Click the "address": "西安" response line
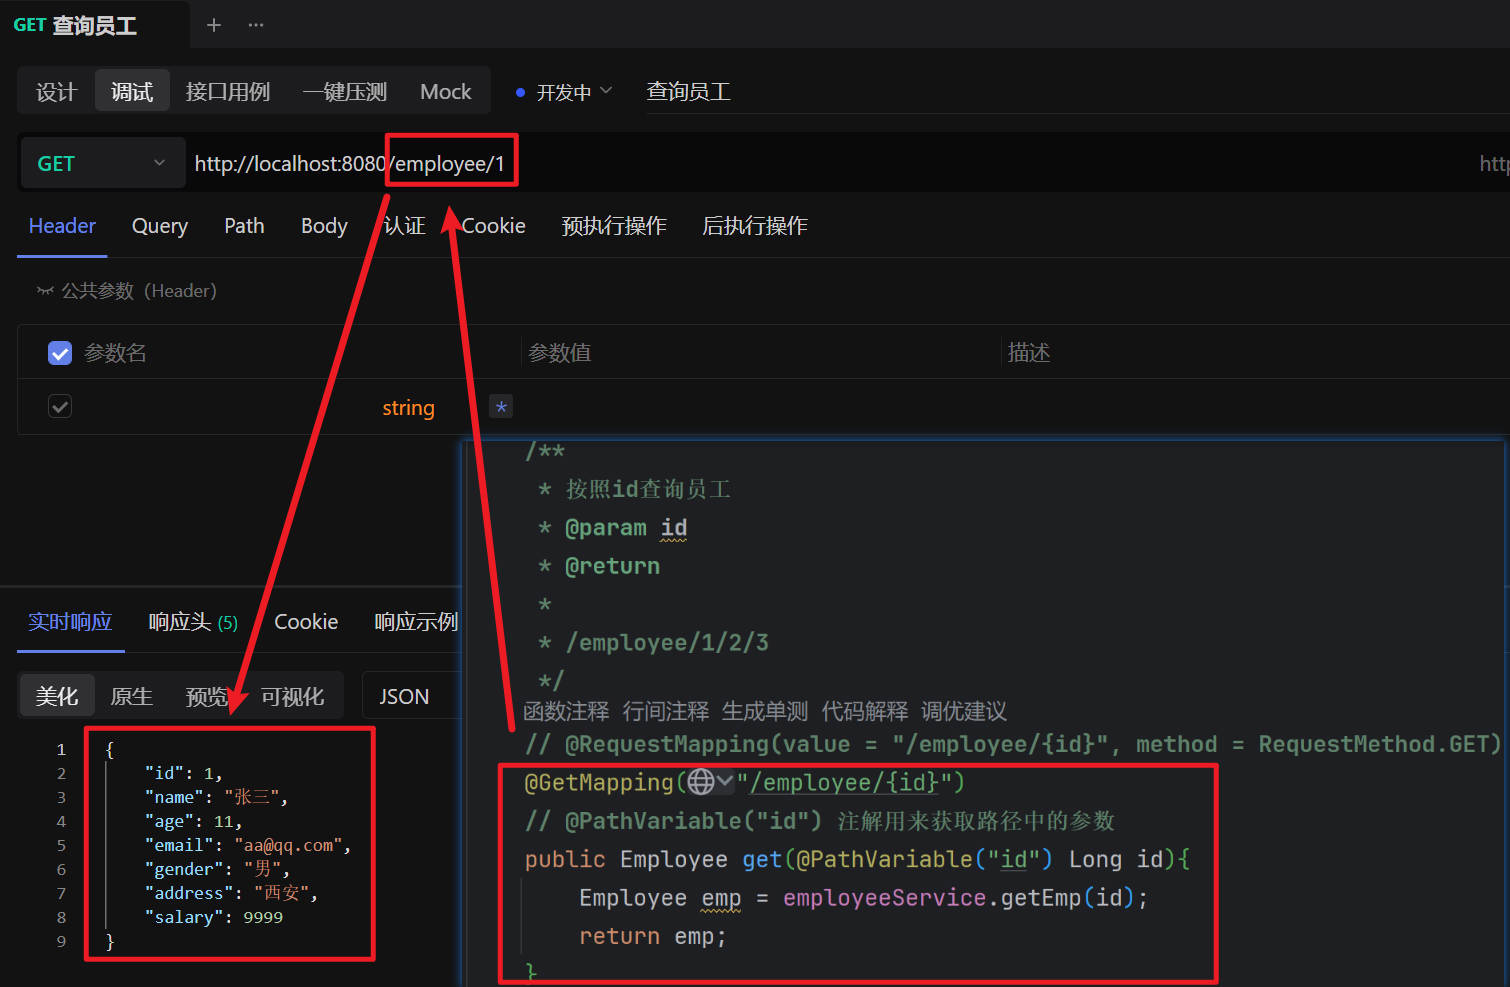This screenshot has height=987, width=1510. pyautogui.click(x=231, y=893)
